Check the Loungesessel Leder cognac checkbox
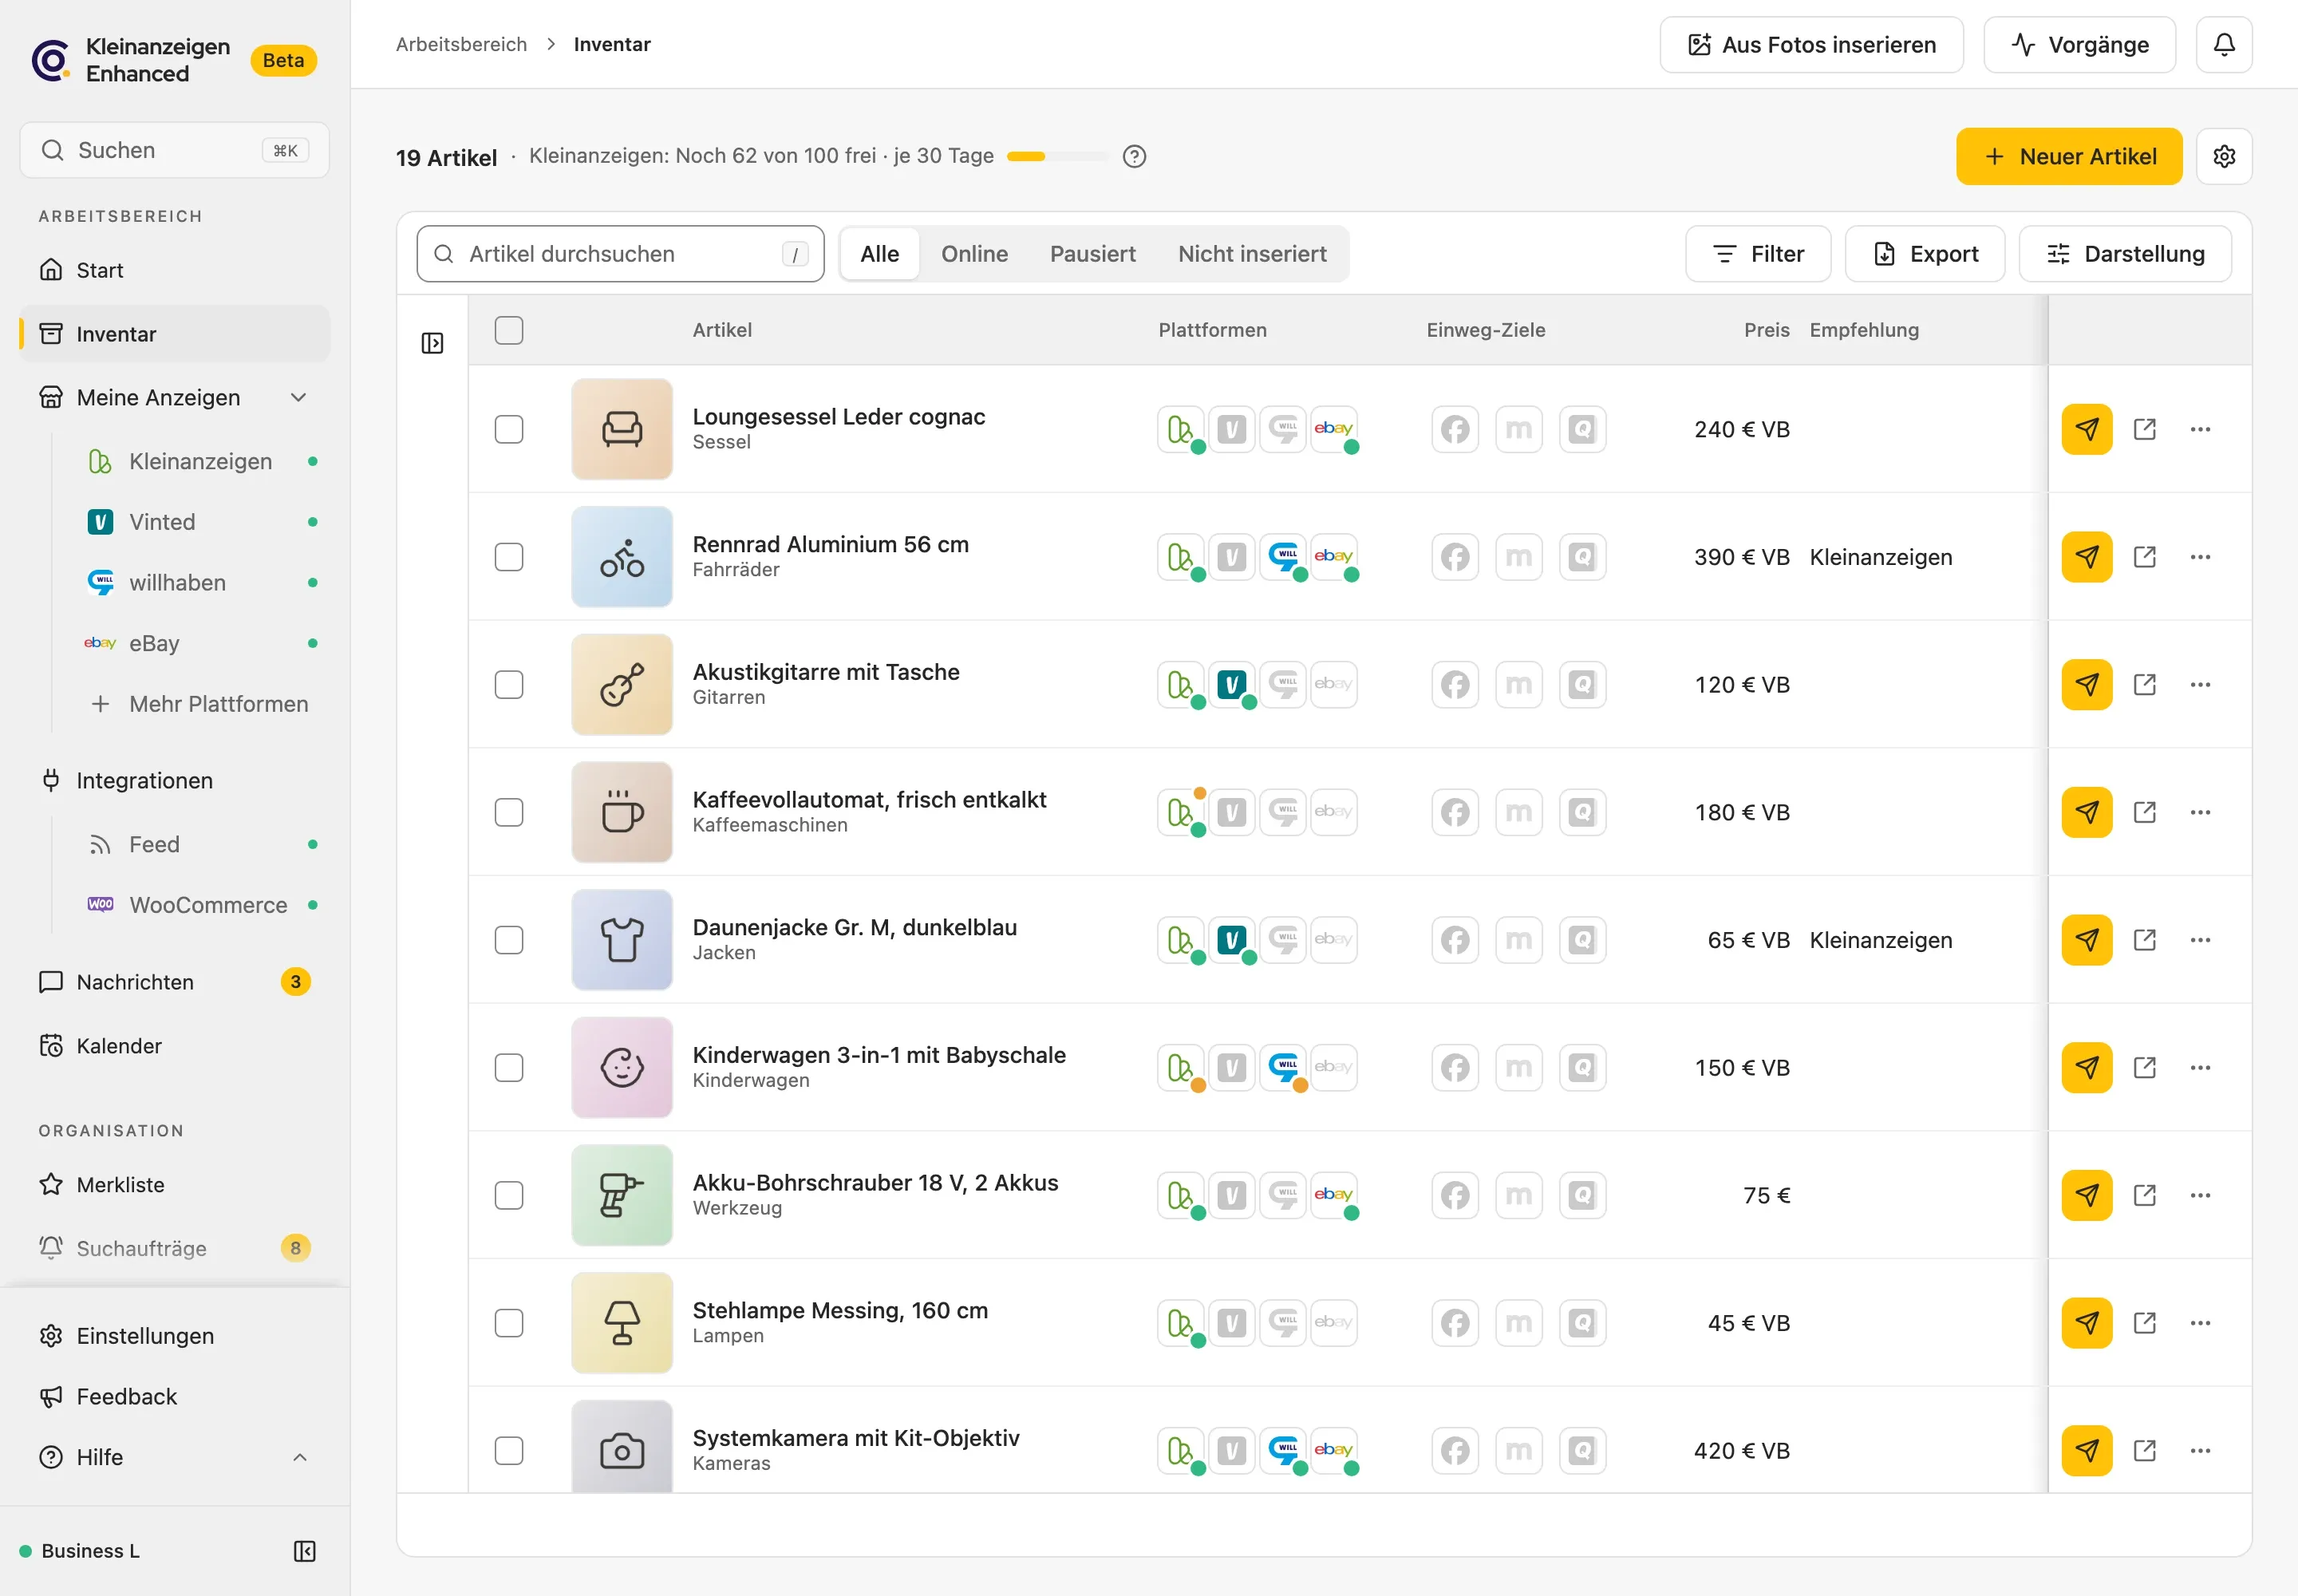The image size is (2298, 1596). click(509, 429)
